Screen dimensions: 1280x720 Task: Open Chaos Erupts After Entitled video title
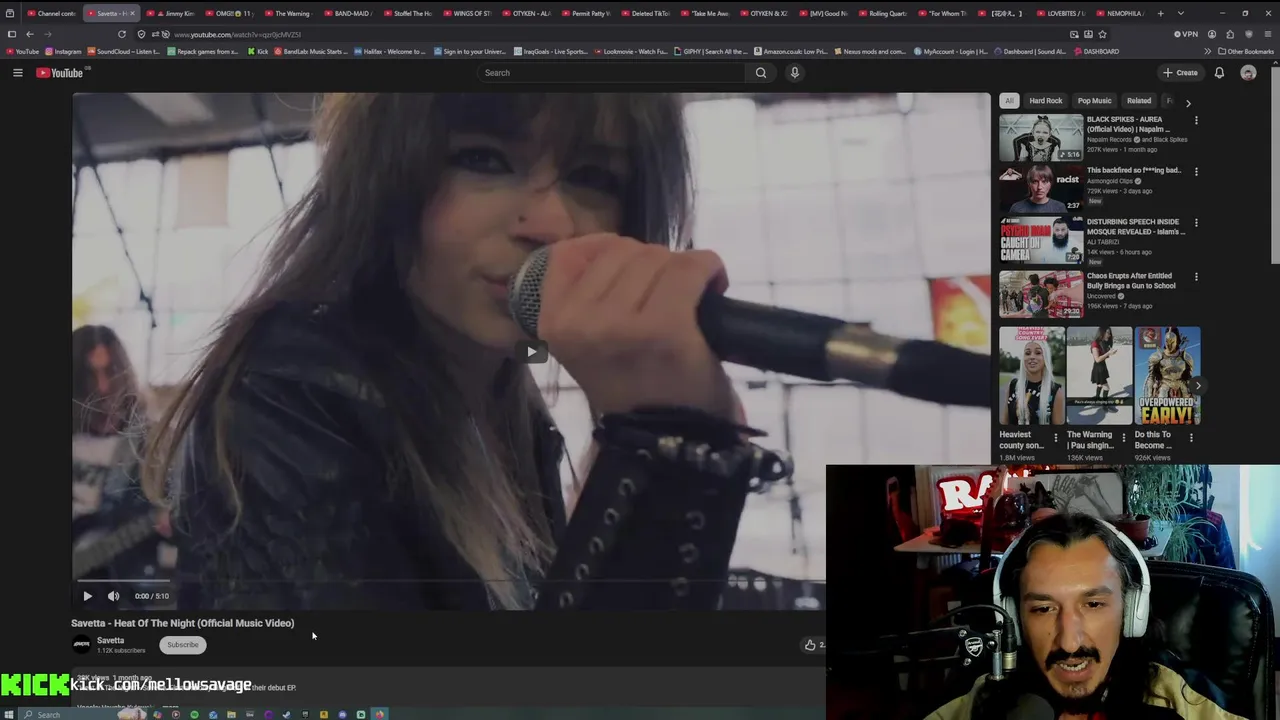[1131, 281]
